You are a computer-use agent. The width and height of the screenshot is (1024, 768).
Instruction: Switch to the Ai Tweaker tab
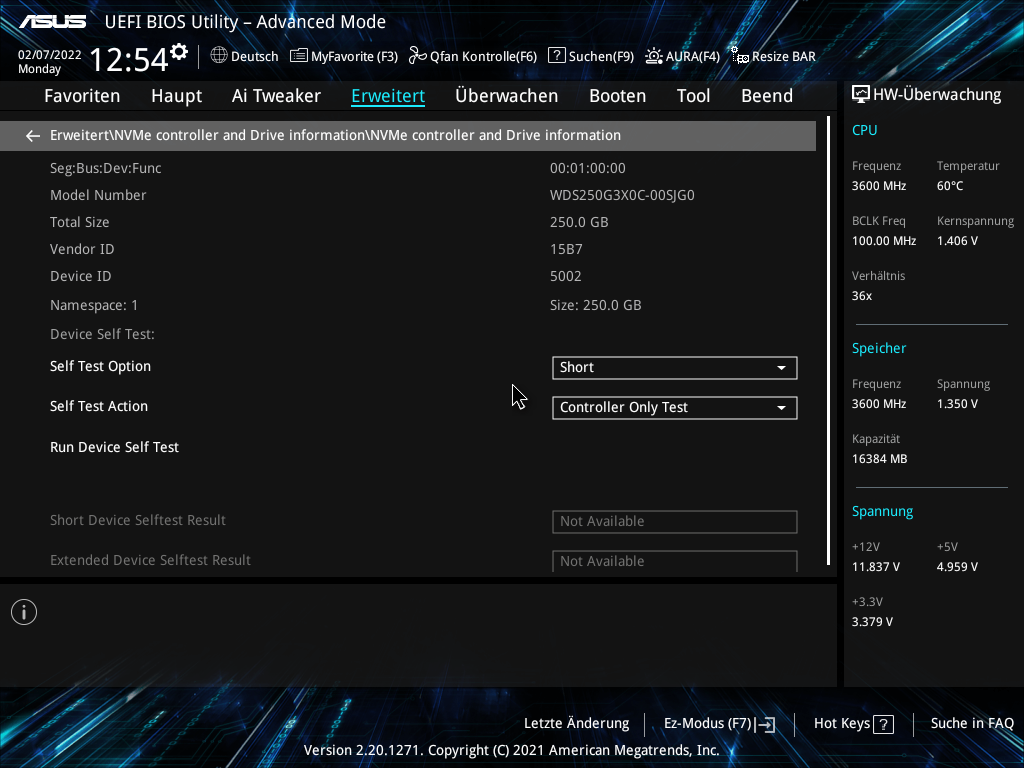click(276, 96)
